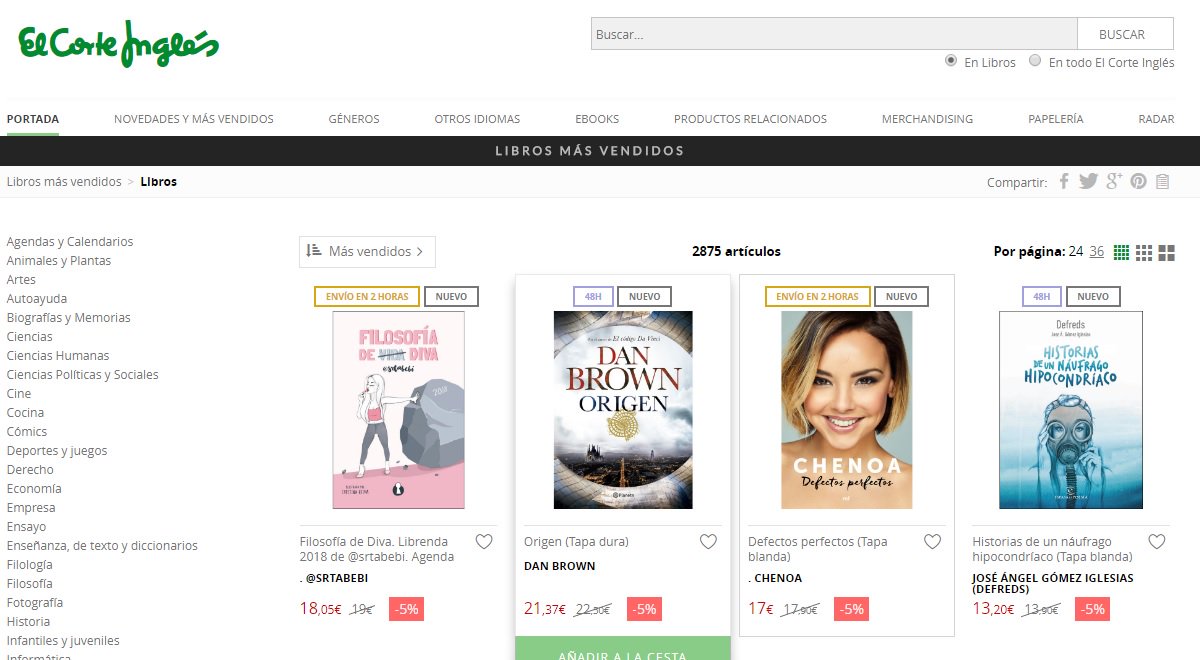Add Defectos perfectos to wishlist heart

click(932, 542)
